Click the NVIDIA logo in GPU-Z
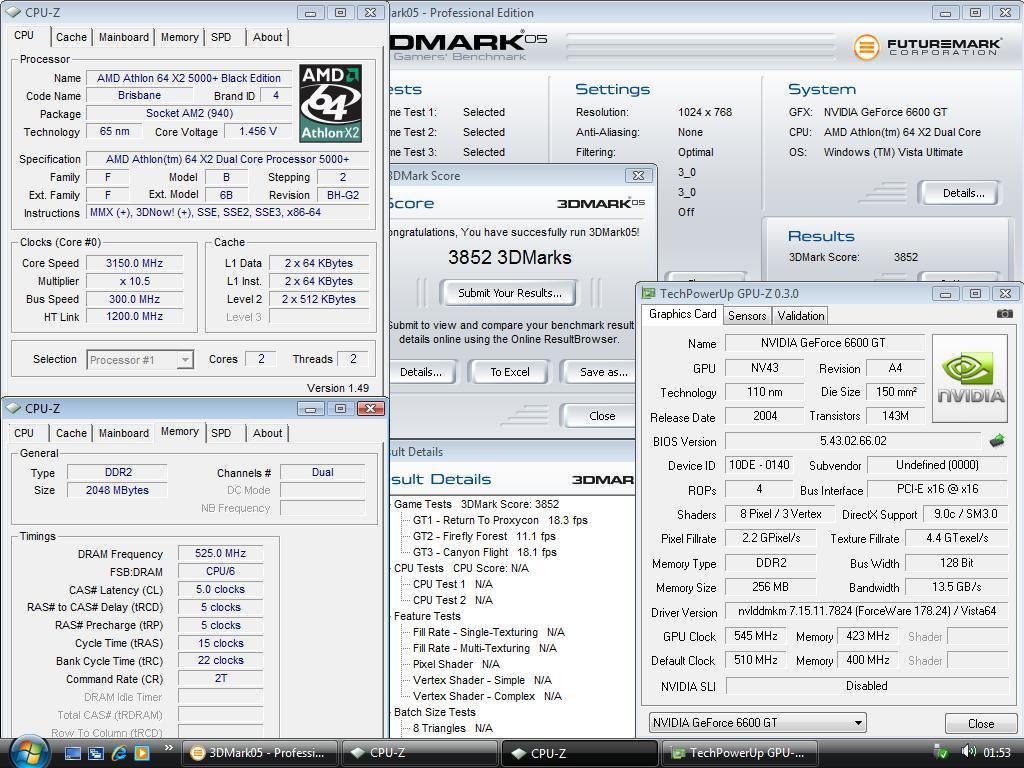The width and height of the screenshot is (1024, 768). (970, 378)
